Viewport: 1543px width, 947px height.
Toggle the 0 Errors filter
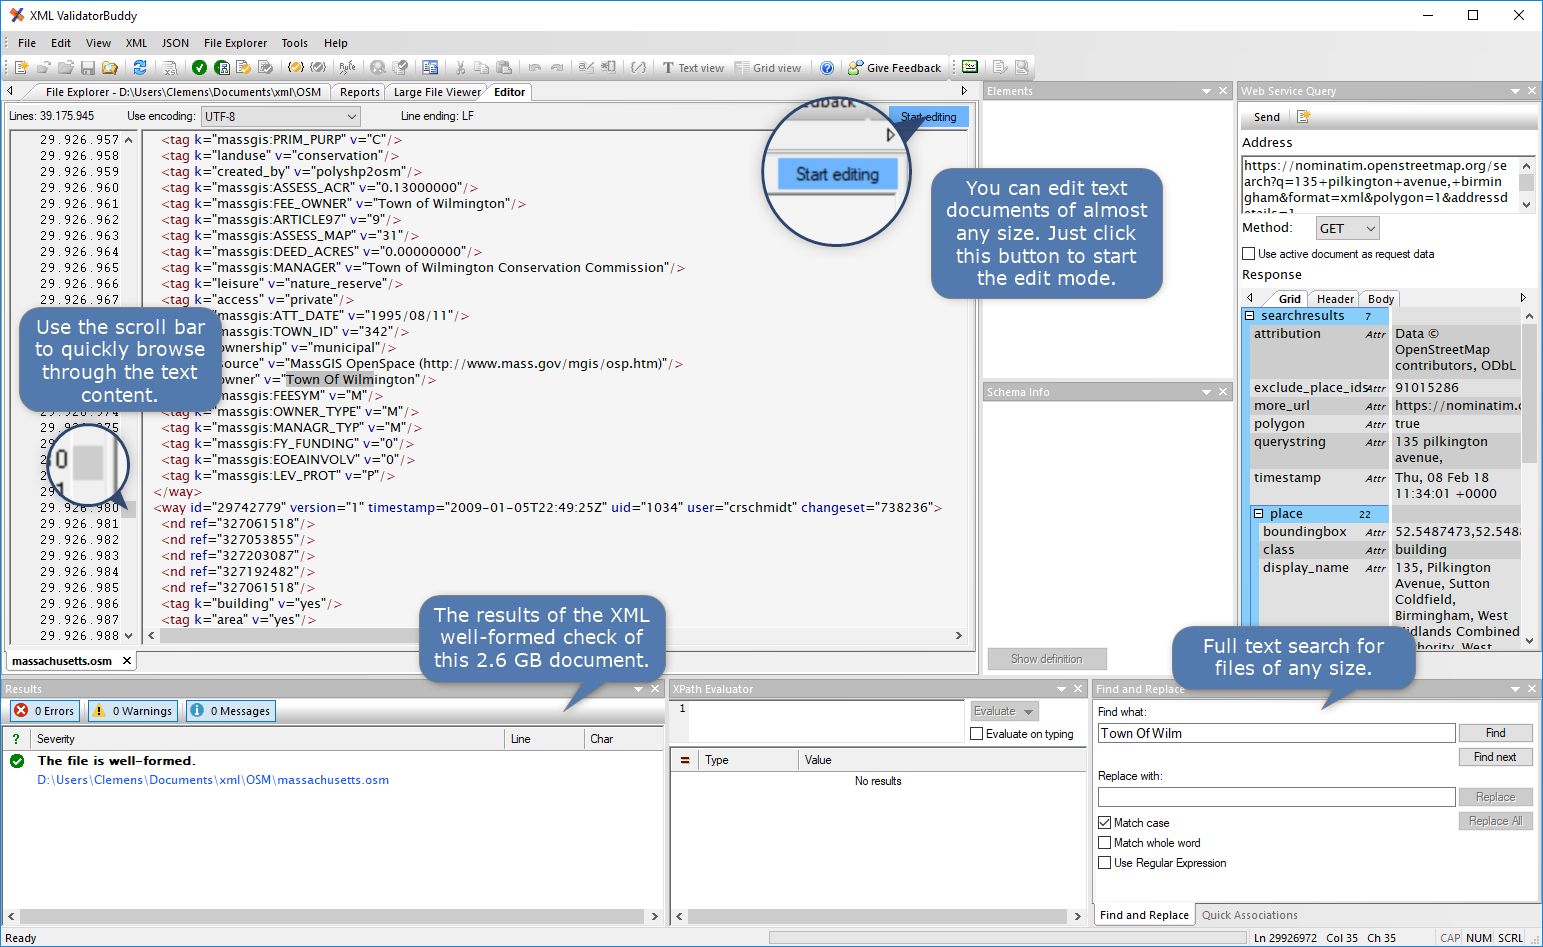coord(45,711)
